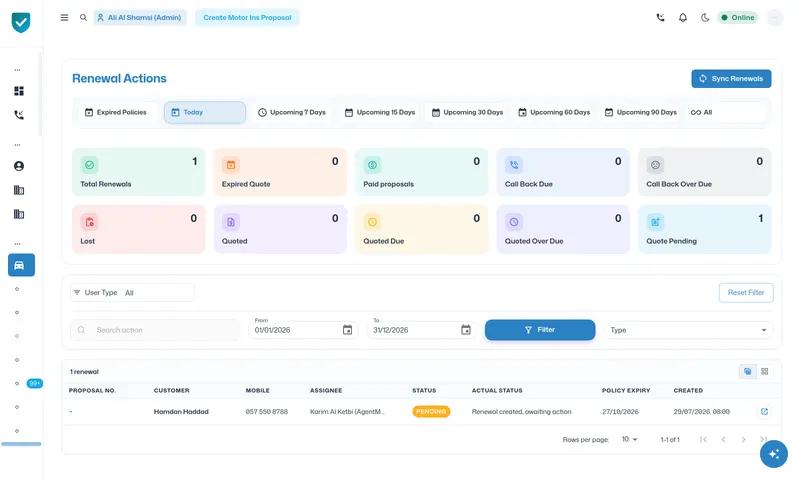Click the Paid proposals card icon
The width and height of the screenshot is (800, 480).
(372, 165)
